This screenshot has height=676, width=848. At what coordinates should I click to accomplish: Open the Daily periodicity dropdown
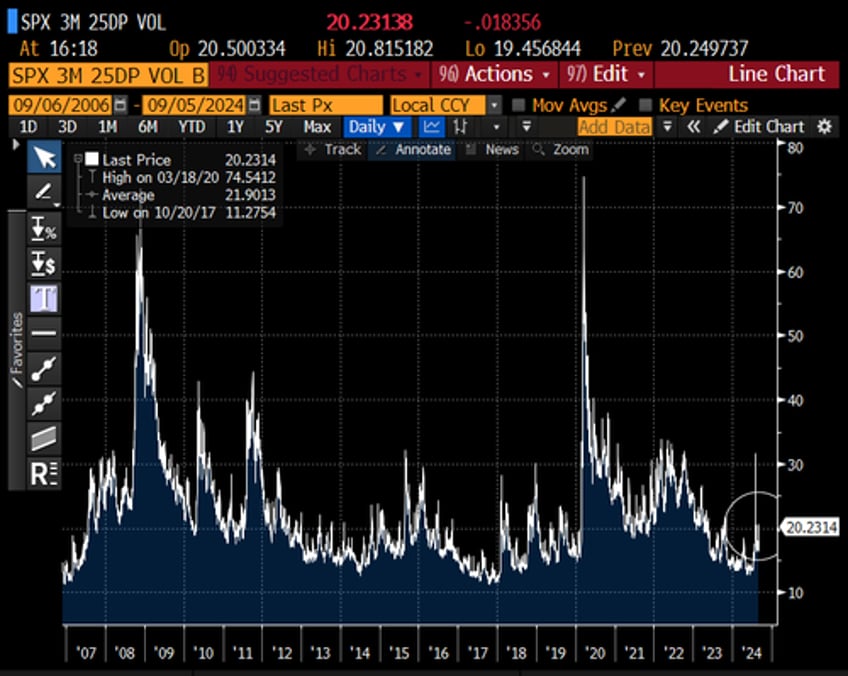click(x=376, y=127)
